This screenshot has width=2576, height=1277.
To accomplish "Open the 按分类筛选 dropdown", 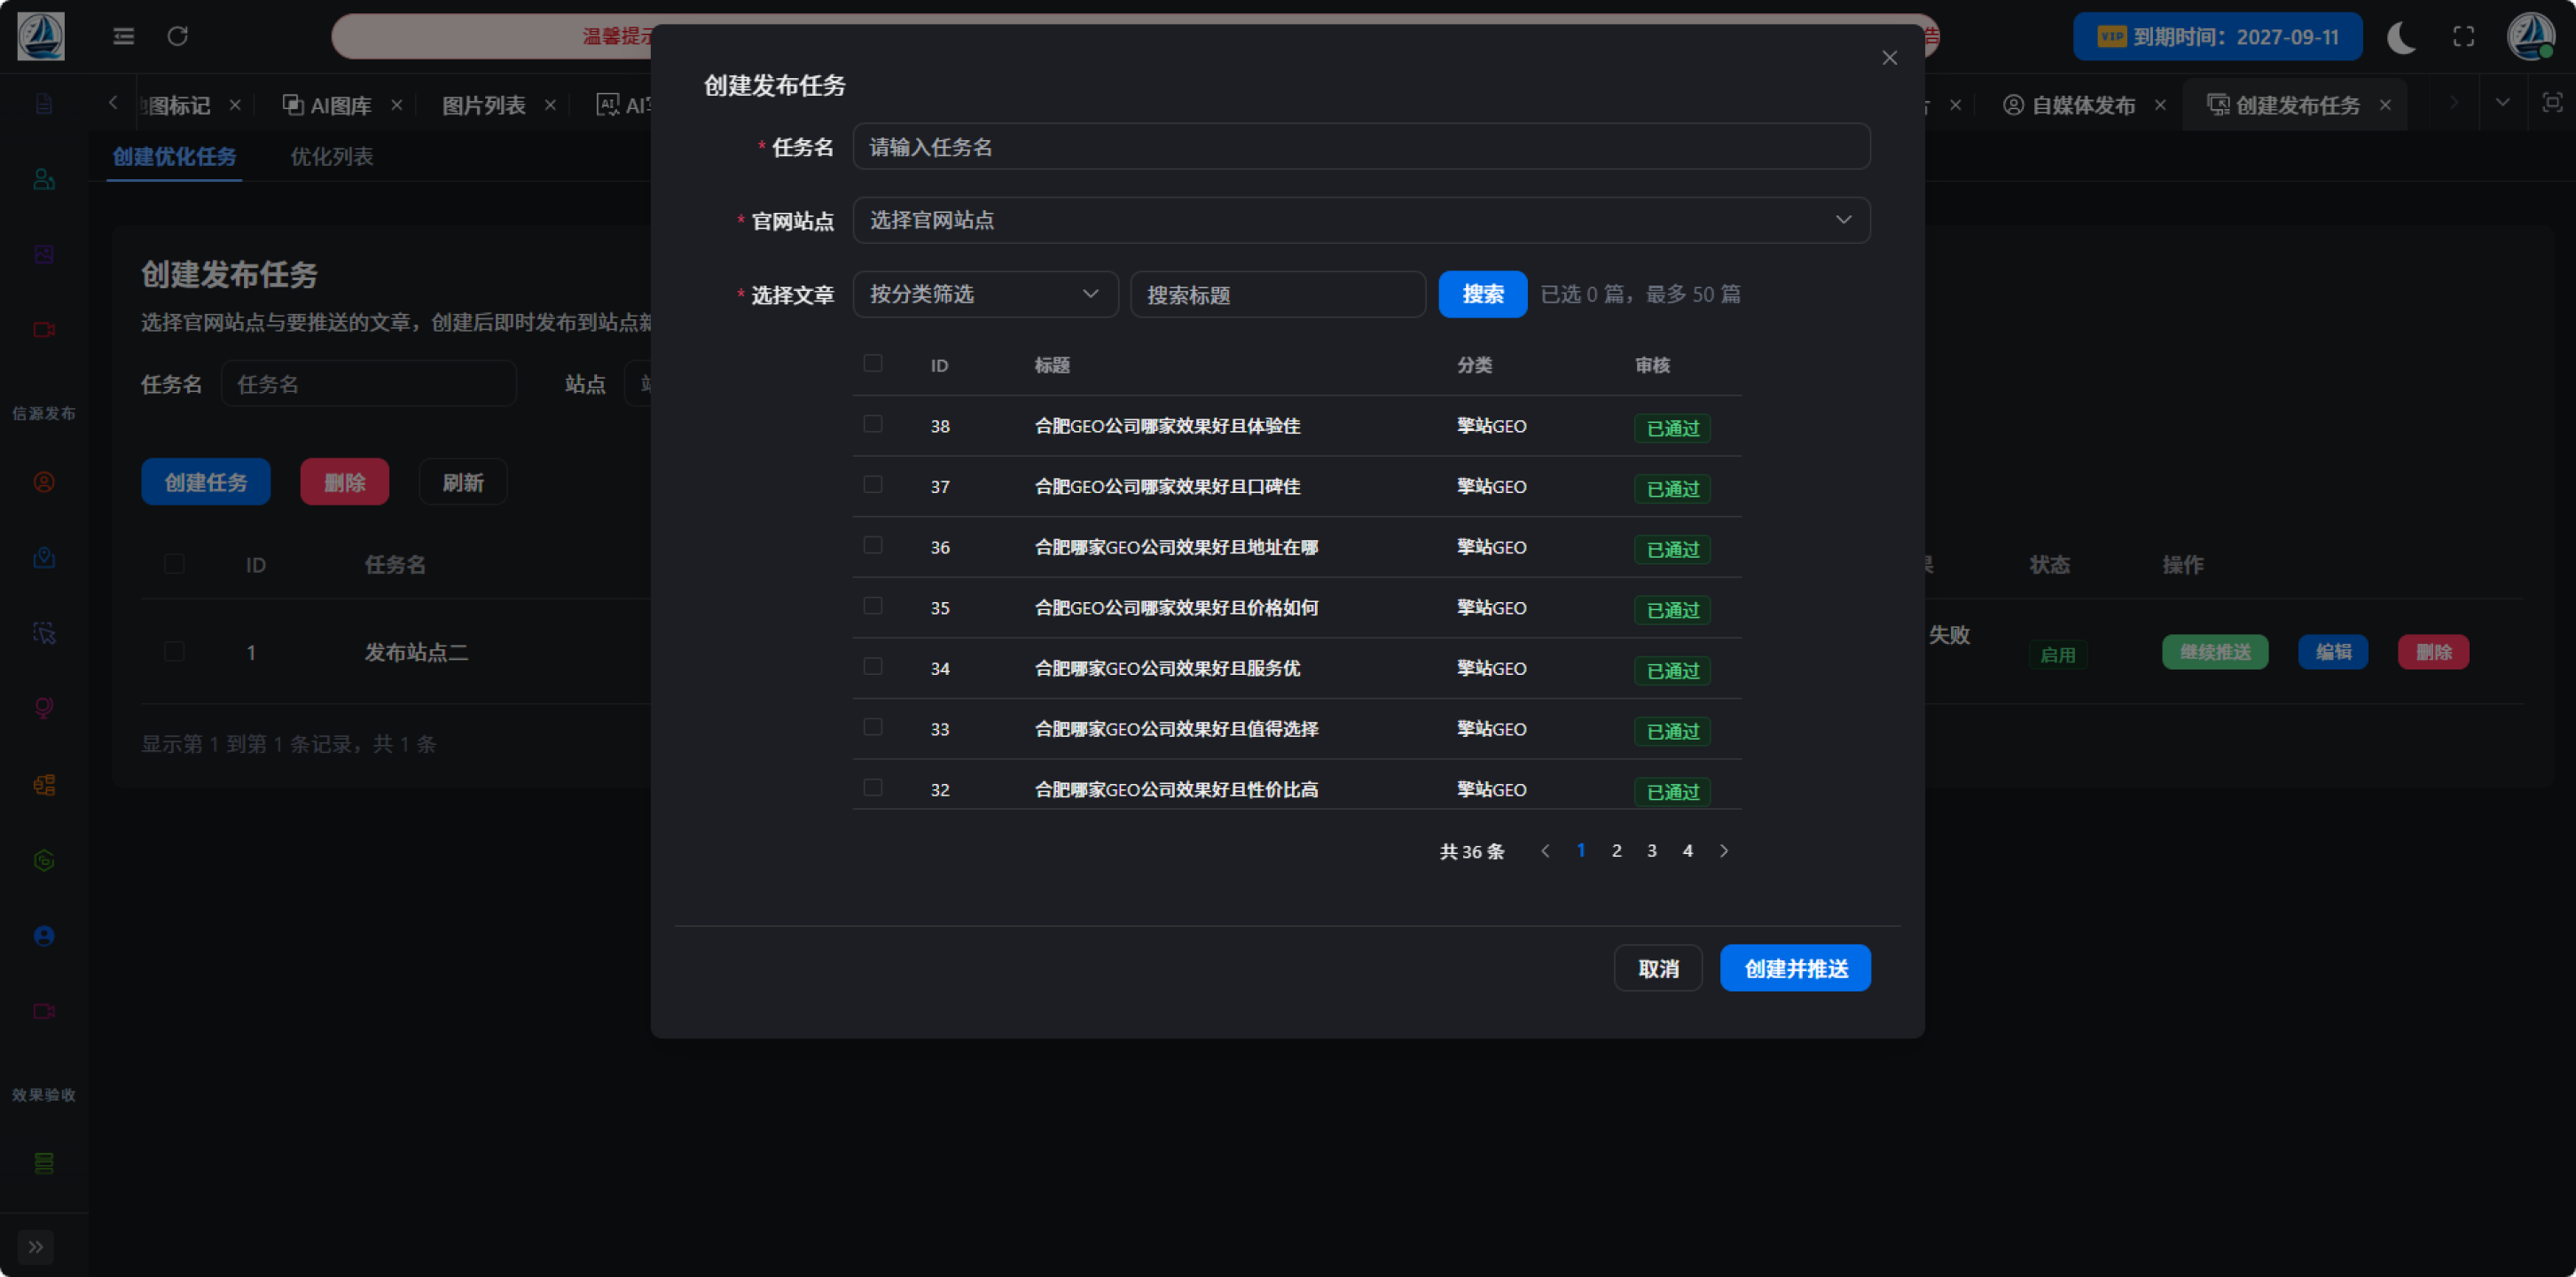I will coord(985,294).
